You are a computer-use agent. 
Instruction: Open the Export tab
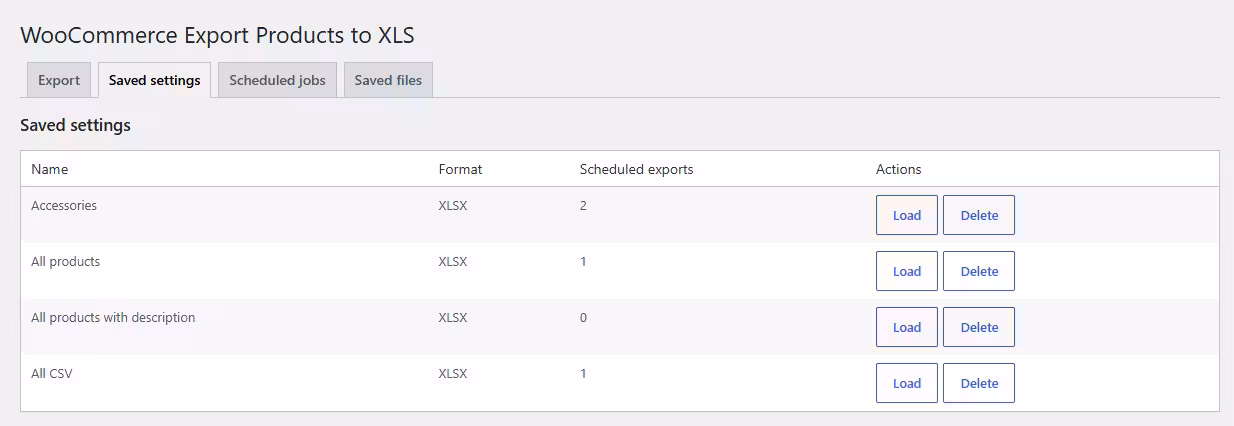point(59,80)
